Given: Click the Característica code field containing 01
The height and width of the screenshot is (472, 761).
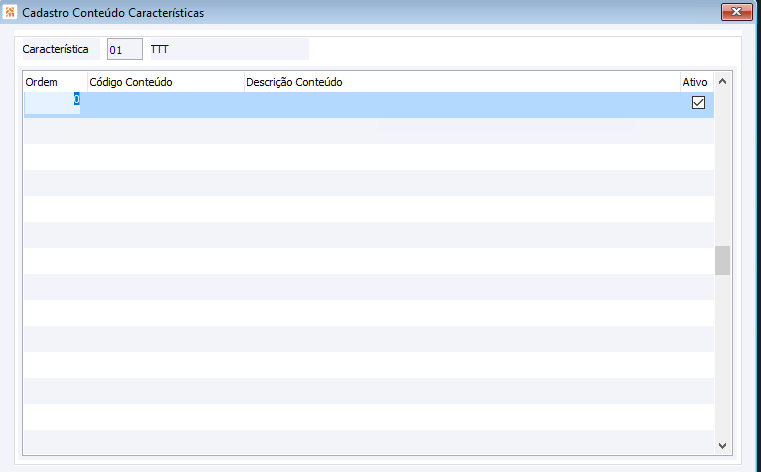Looking at the screenshot, I should 125,49.
